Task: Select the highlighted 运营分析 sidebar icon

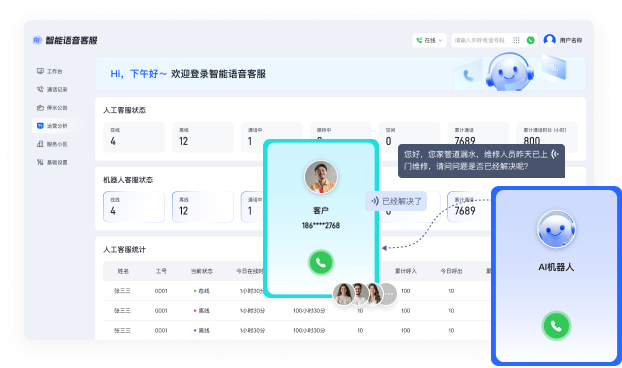Action: pyautogui.click(x=40, y=126)
